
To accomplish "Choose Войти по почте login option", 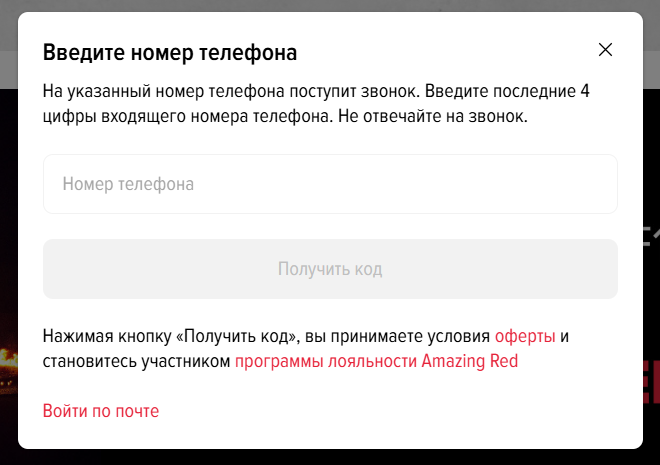I will 101,411.
